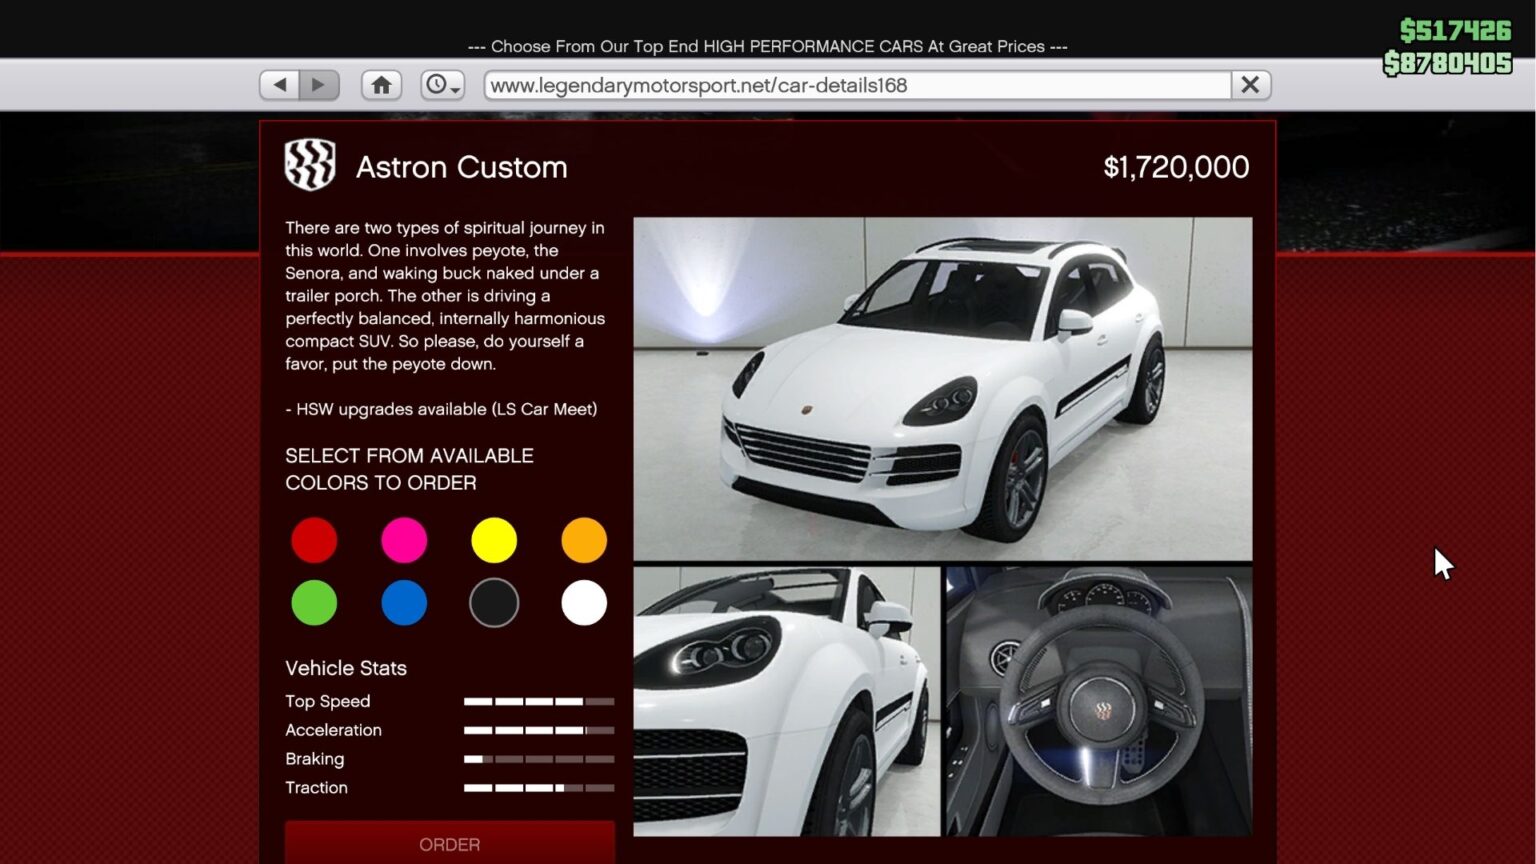Image resolution: width=1536 pixels, height=864 pixels.
Task: Select the red paint color
Action: point(314,540)
